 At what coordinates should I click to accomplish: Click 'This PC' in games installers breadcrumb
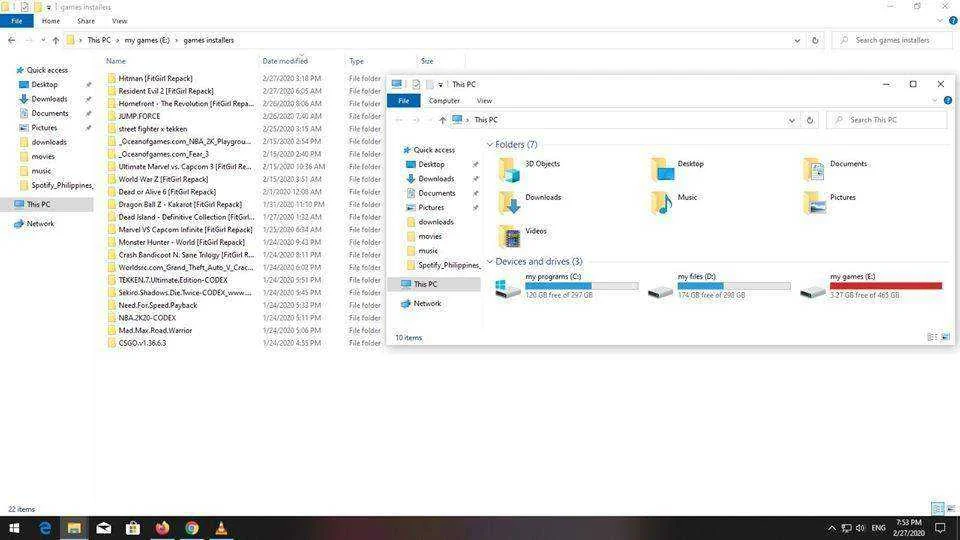[x=99, y=40]
